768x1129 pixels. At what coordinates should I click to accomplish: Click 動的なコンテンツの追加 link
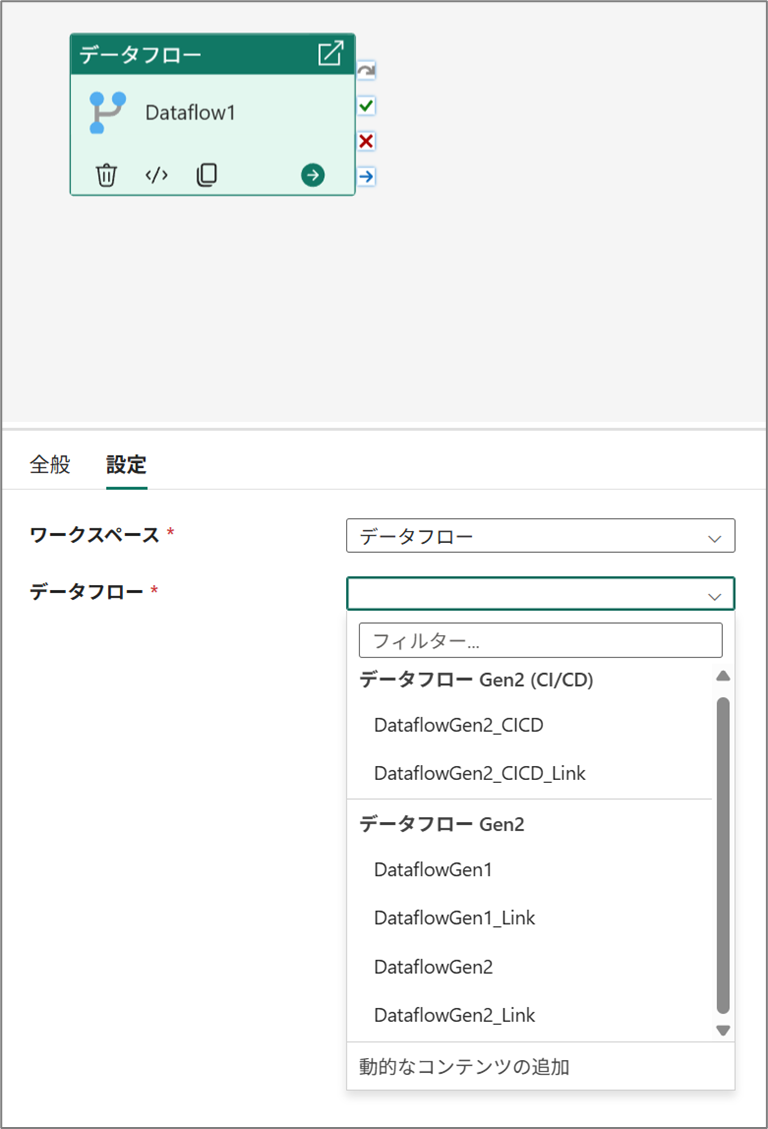point(464,1066)
